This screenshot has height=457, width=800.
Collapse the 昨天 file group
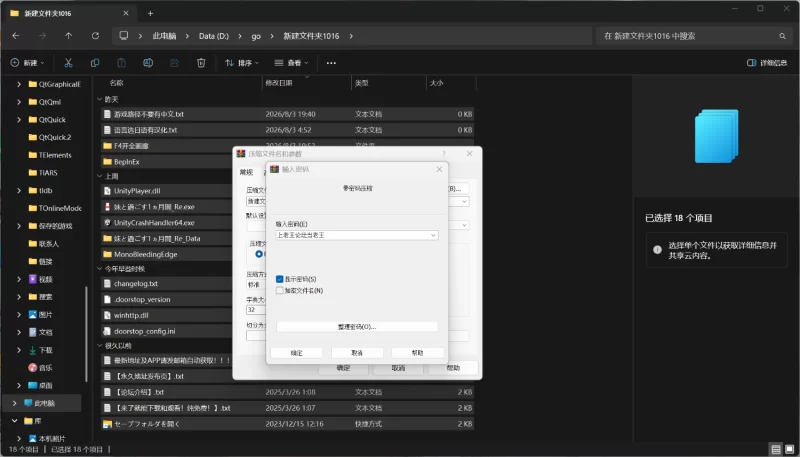pyautogui.click(x=99, y=99)
